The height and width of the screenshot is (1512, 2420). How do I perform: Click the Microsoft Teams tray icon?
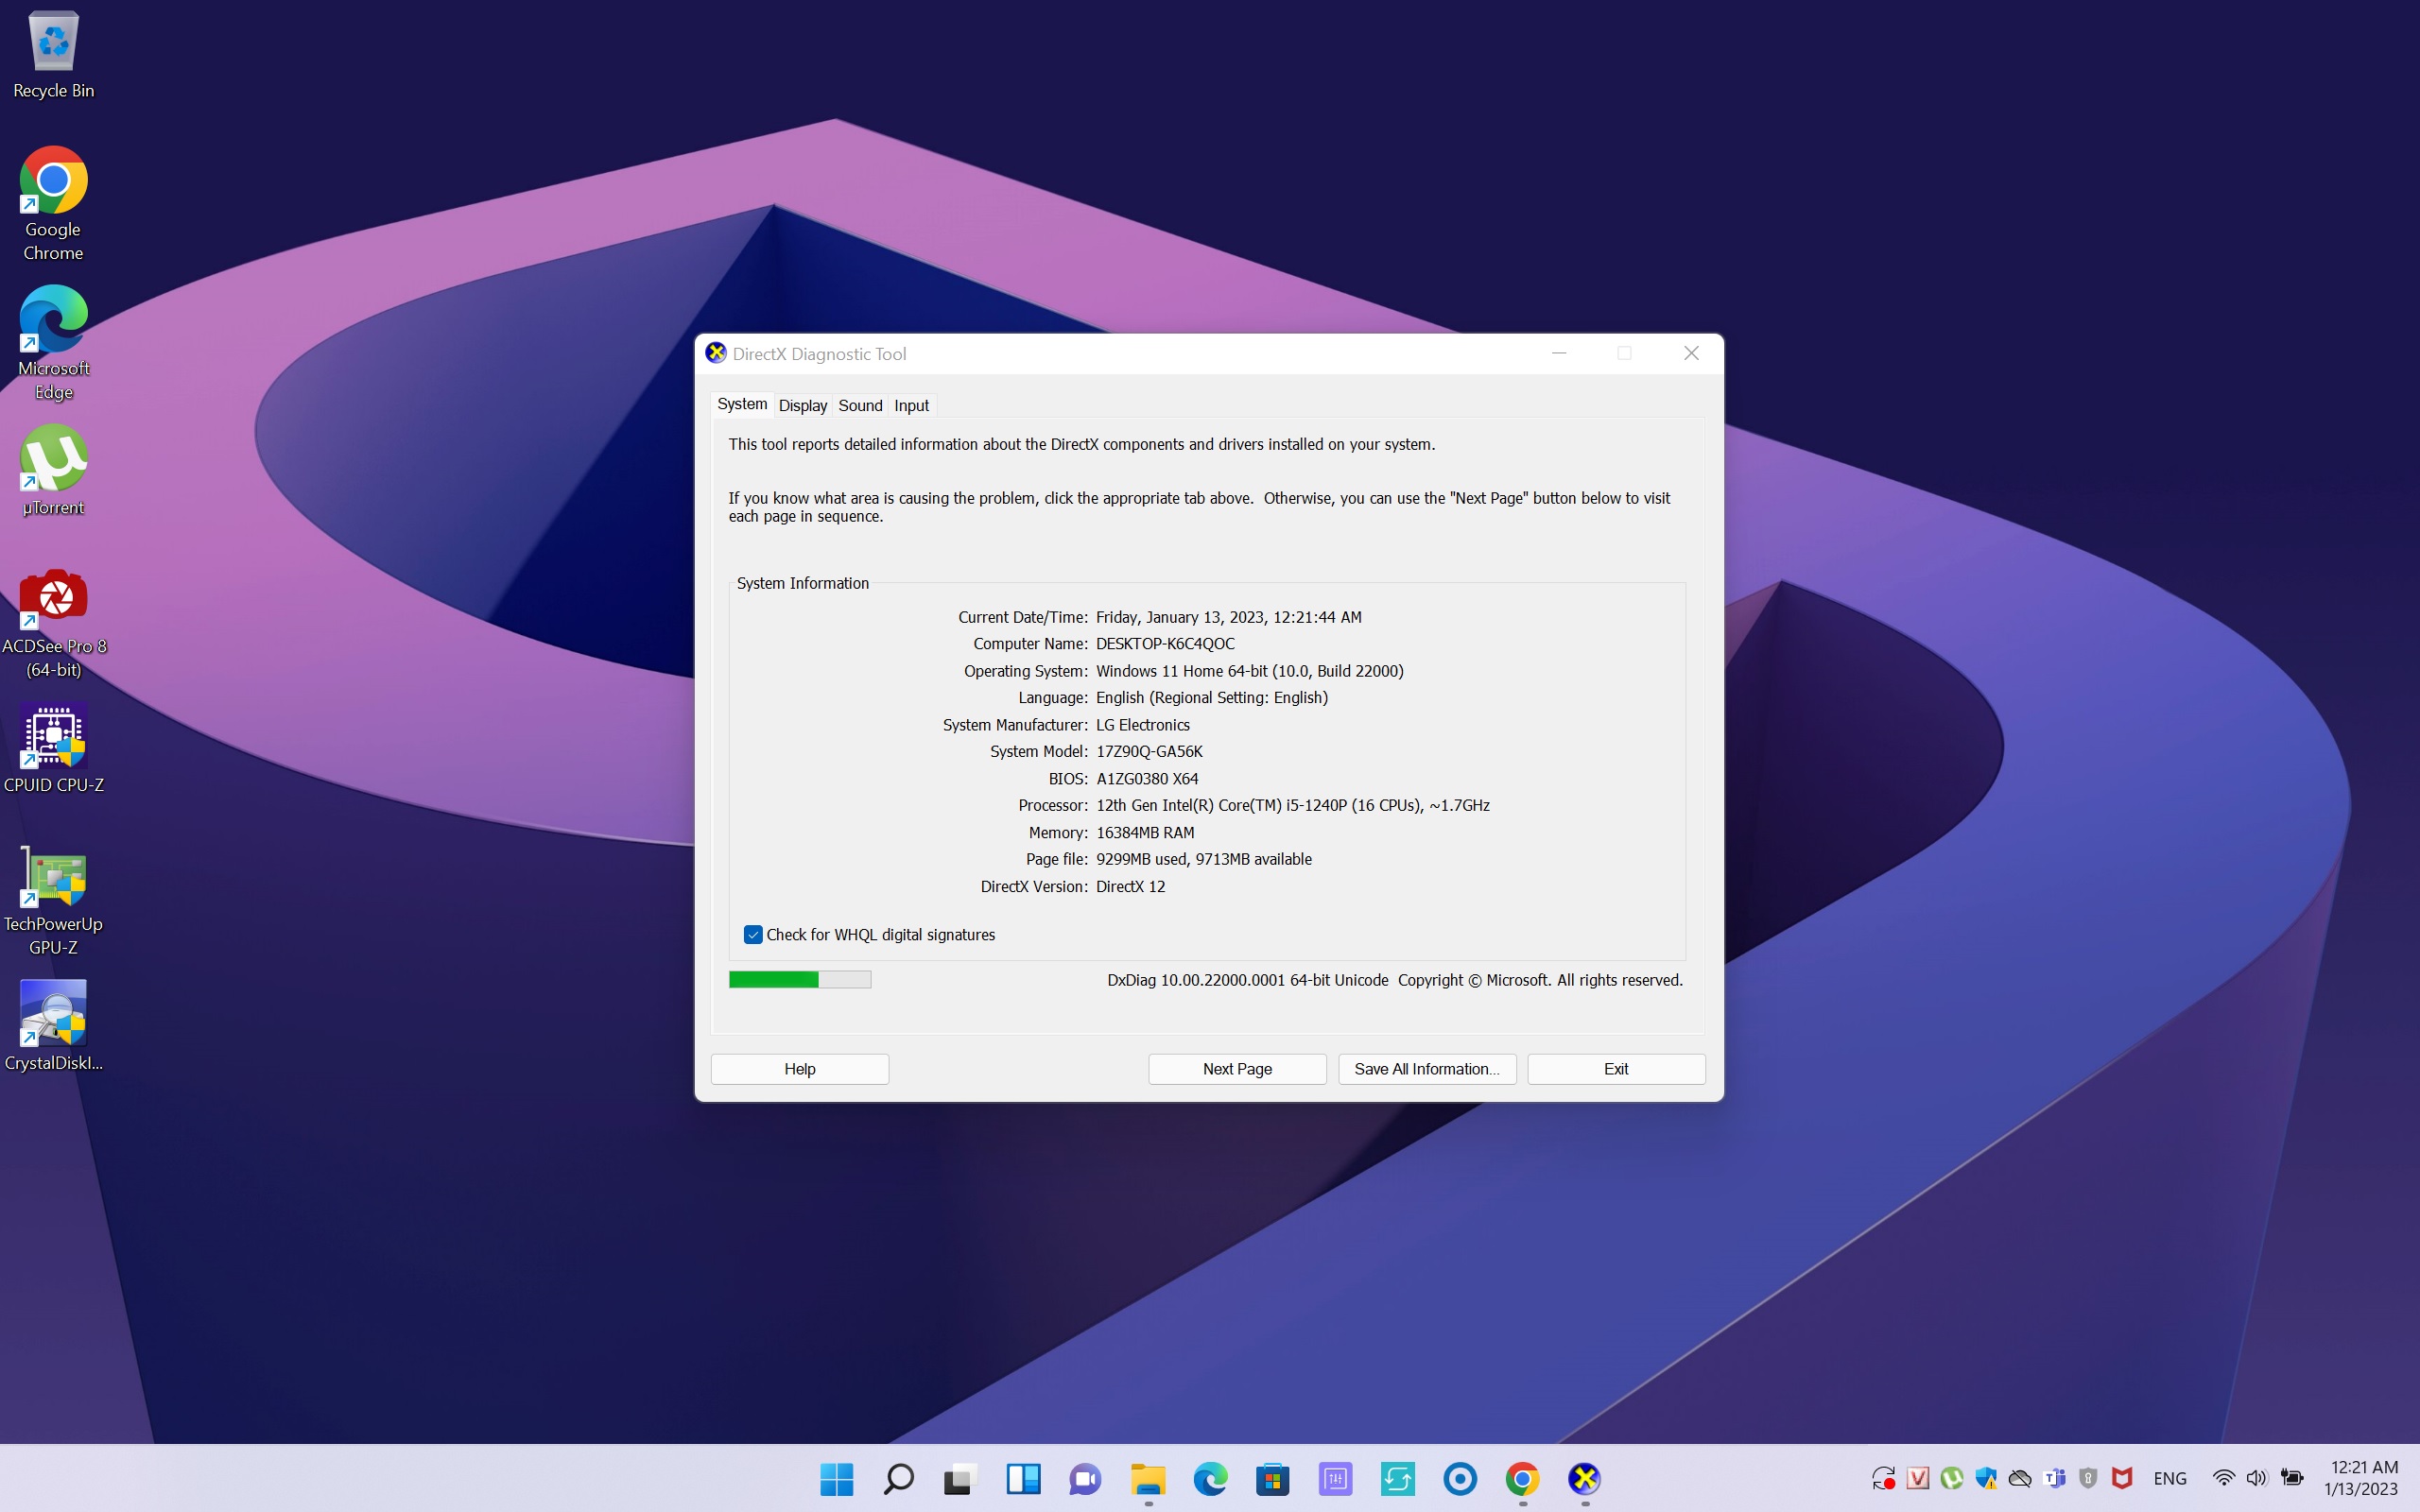click(x=2055, y=1478)
